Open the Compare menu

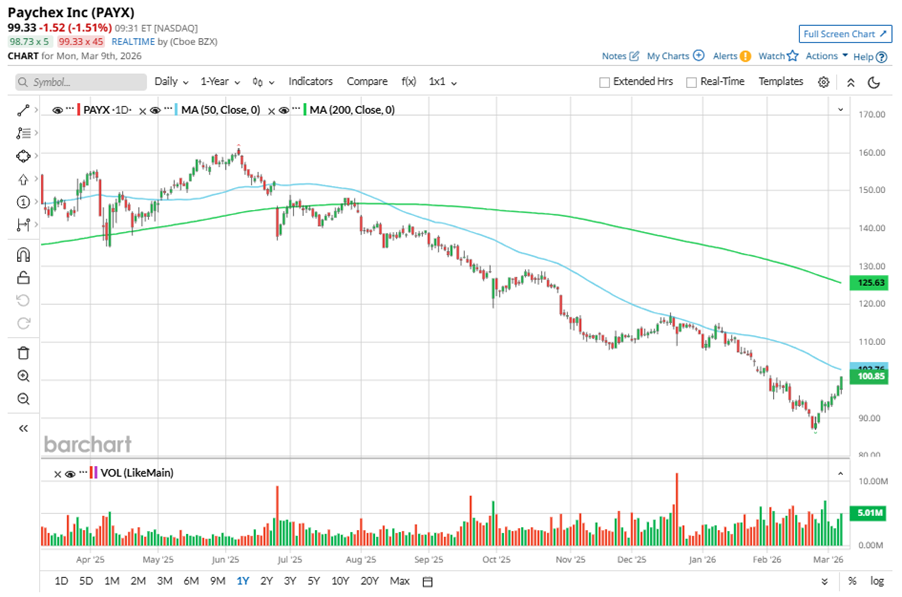click(x=367, y=82)
